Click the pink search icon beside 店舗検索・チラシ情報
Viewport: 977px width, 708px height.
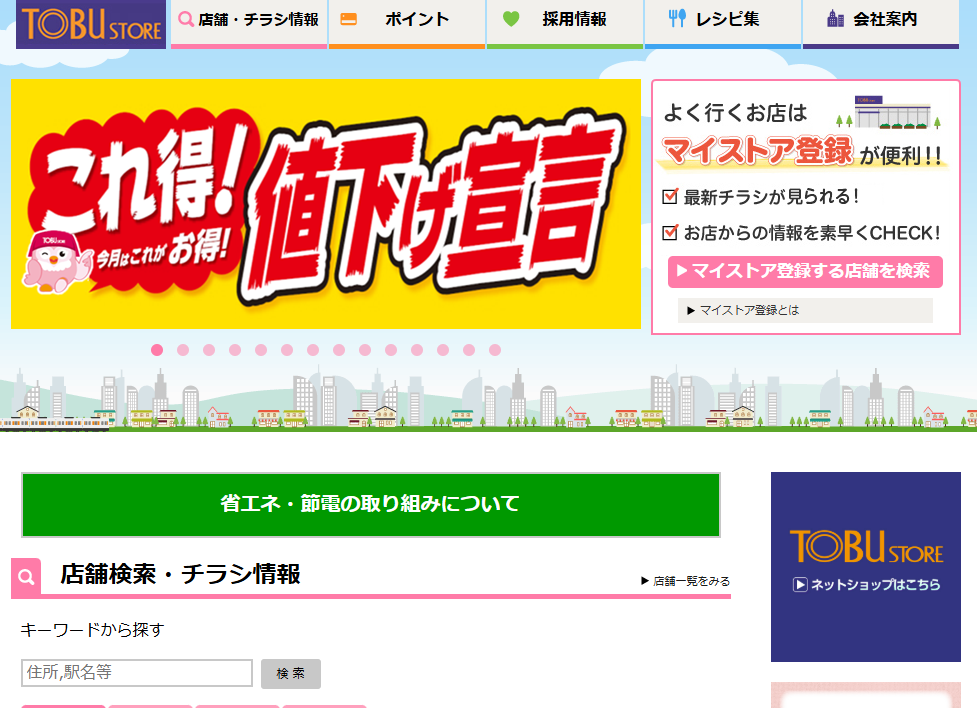pos(26,577)
